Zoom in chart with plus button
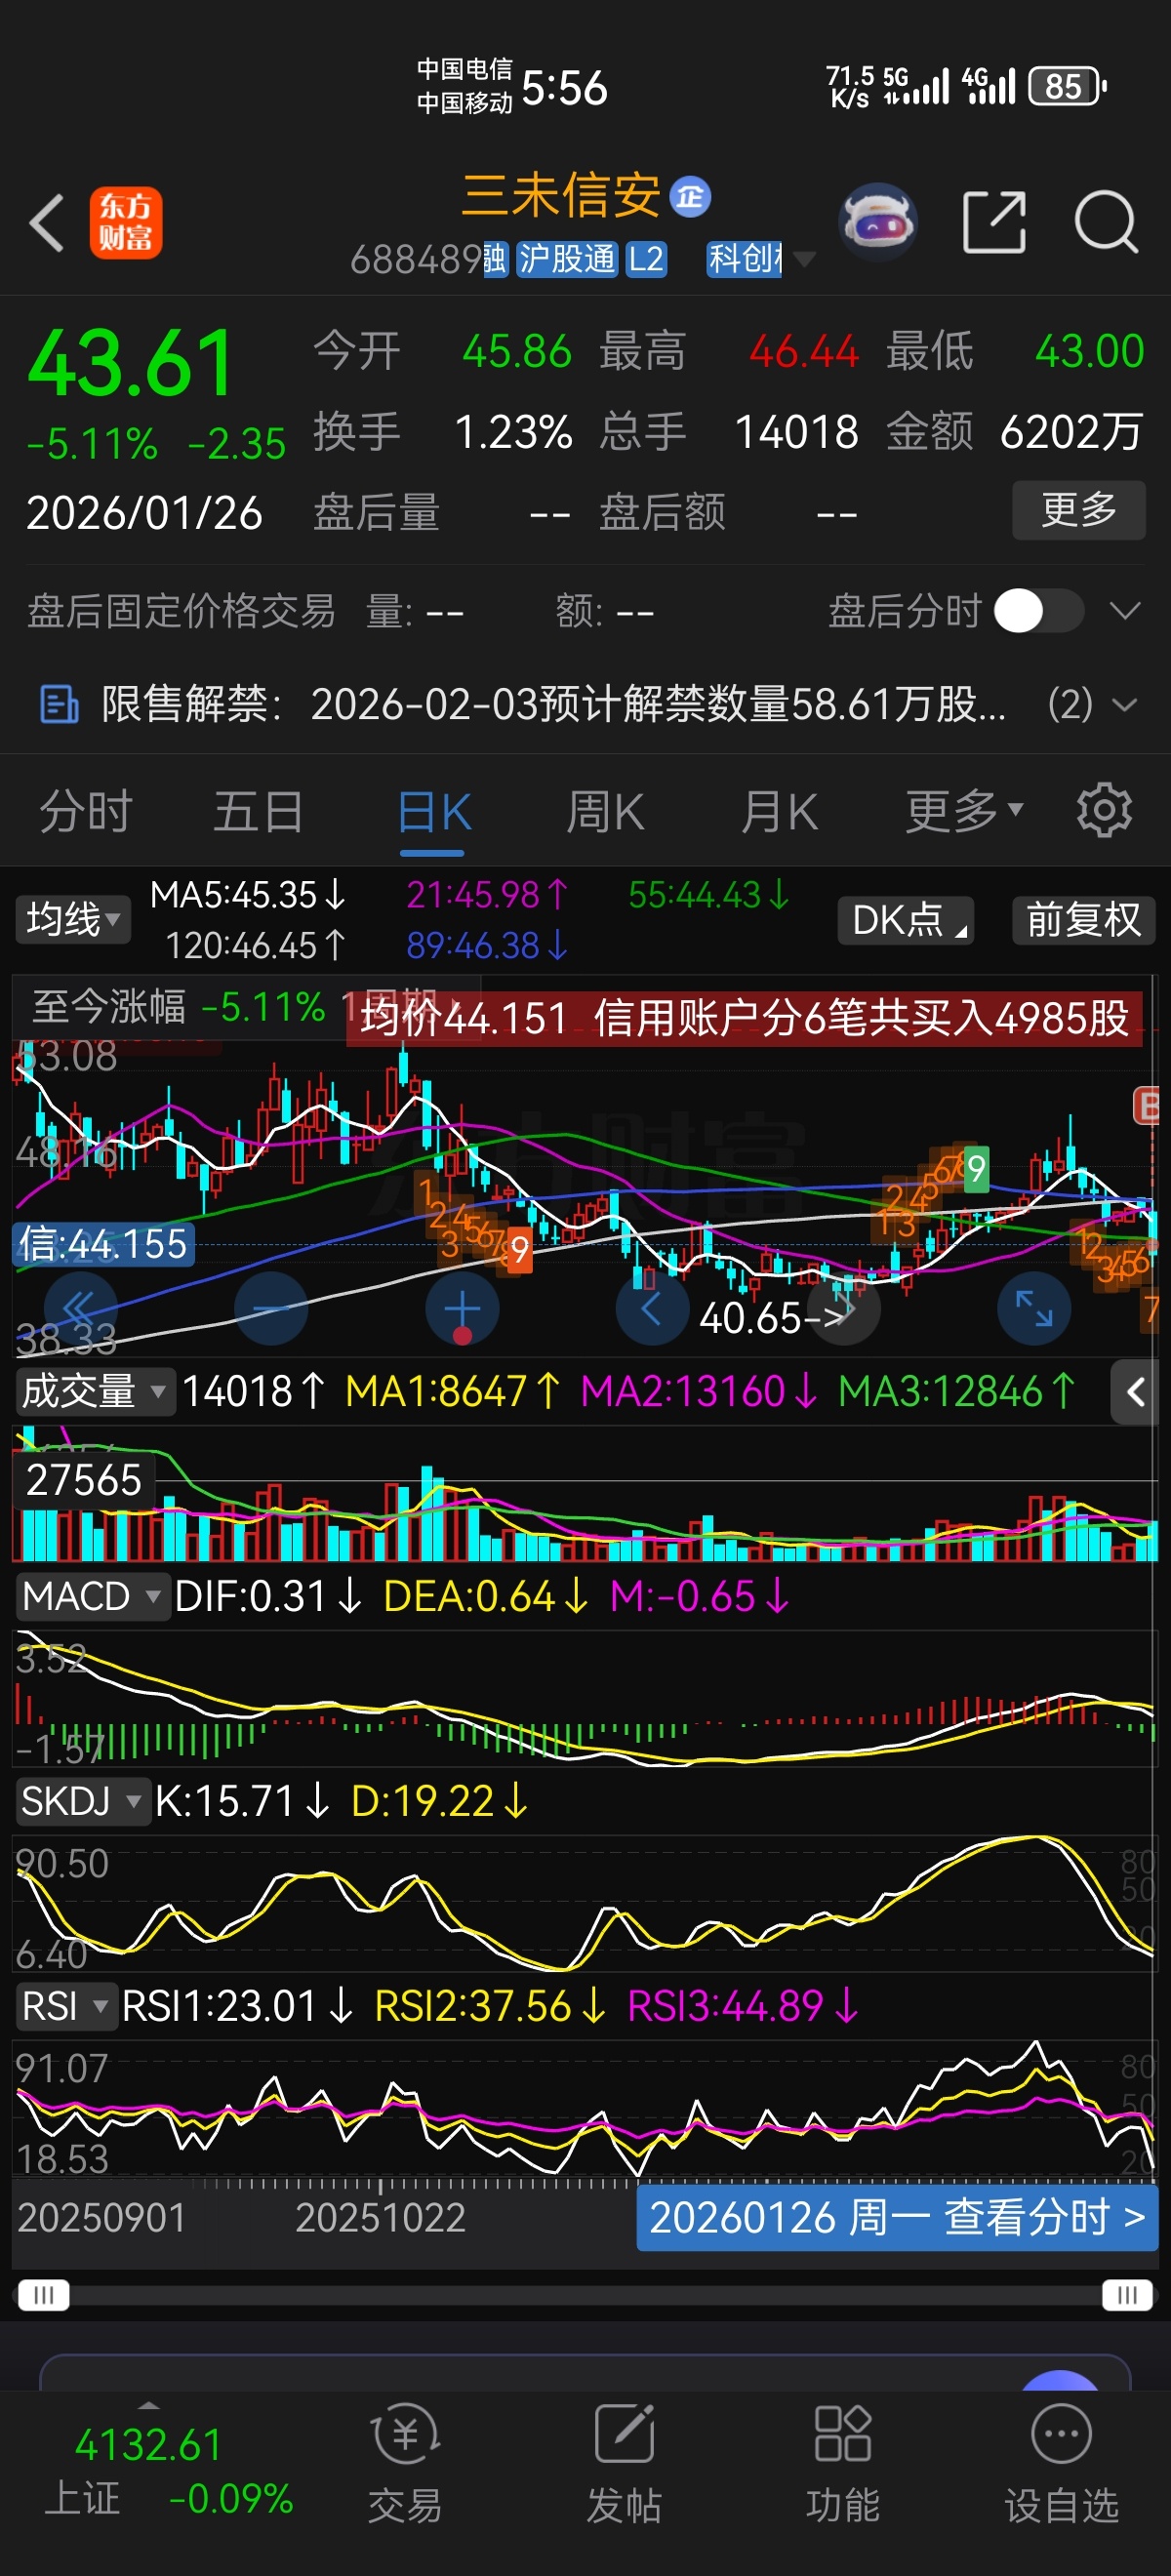This screenshot has width=1171, height=2576. tap(462, 1308)
